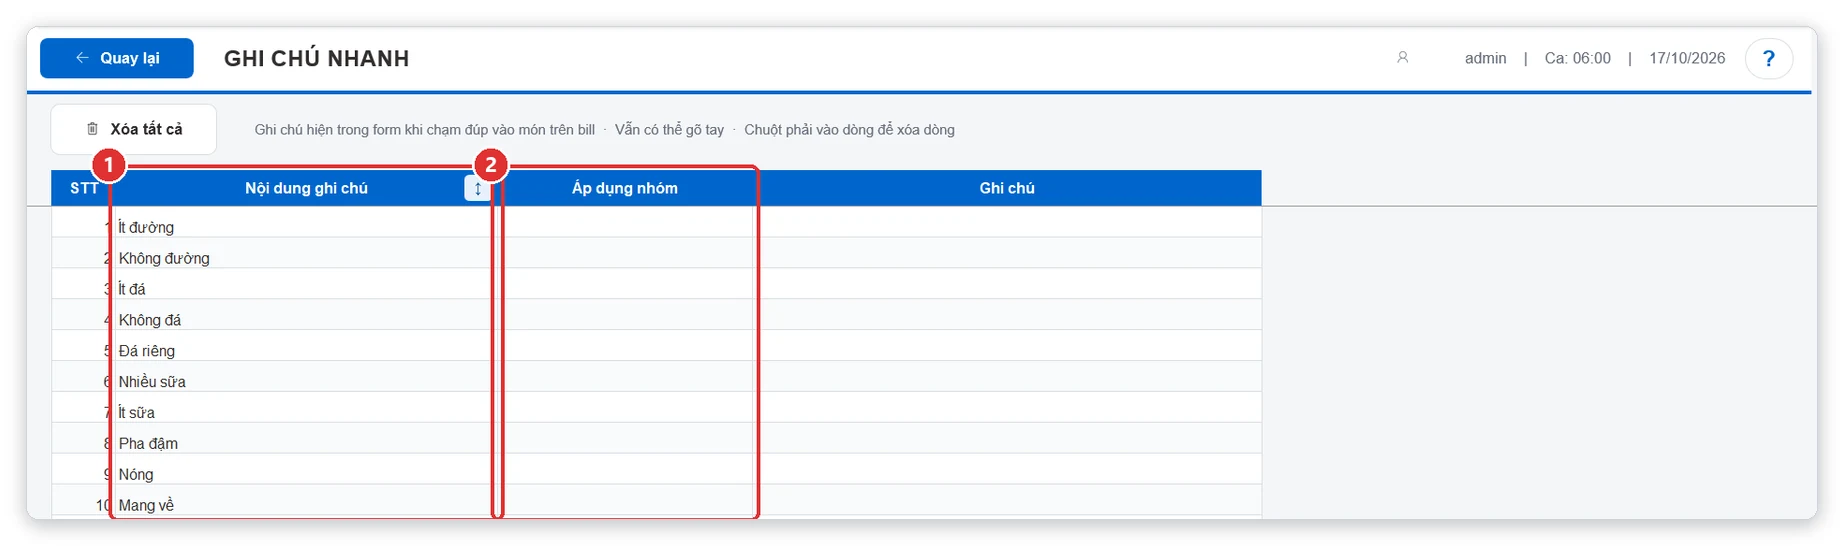Click the Ghi chú column header
1844x546 pixels.
(1007, 188)
